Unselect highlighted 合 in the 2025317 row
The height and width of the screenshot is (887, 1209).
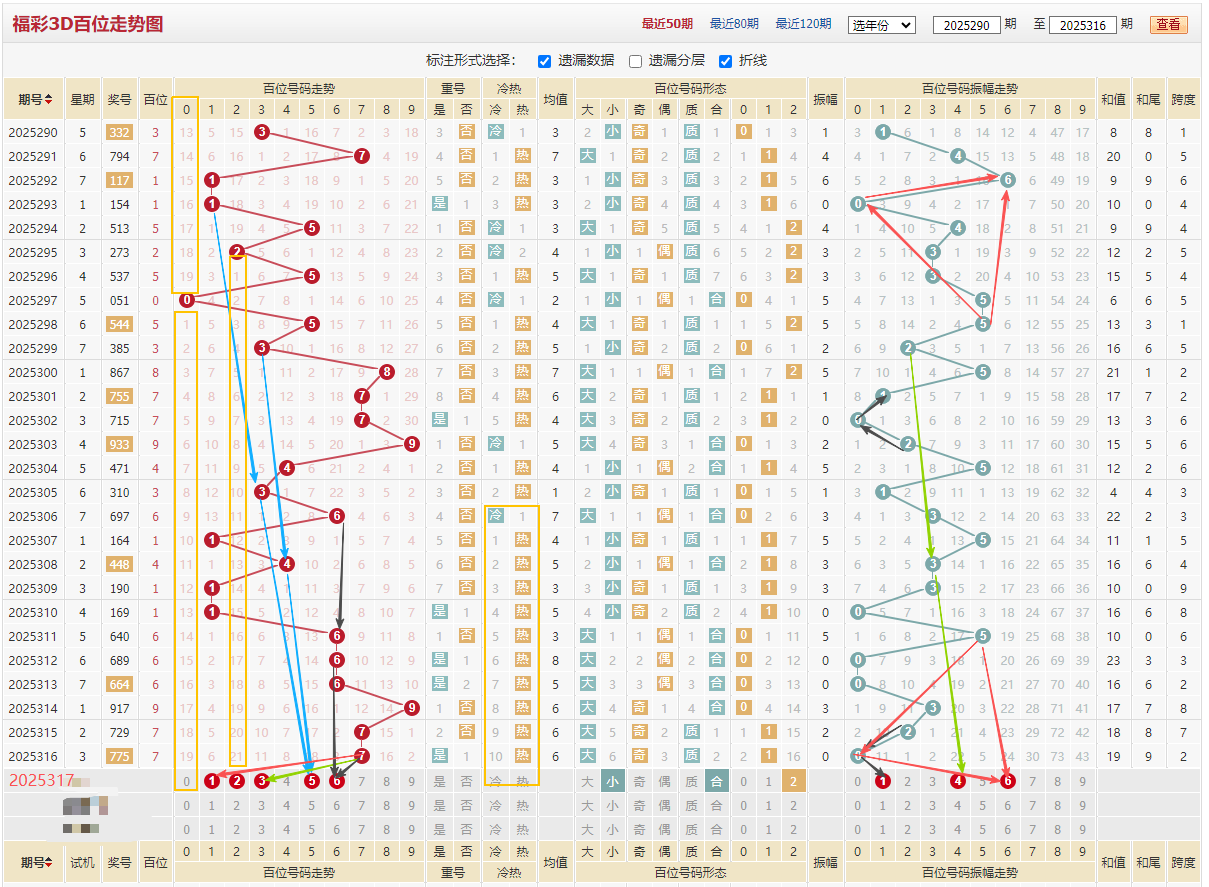coord(716,781)
